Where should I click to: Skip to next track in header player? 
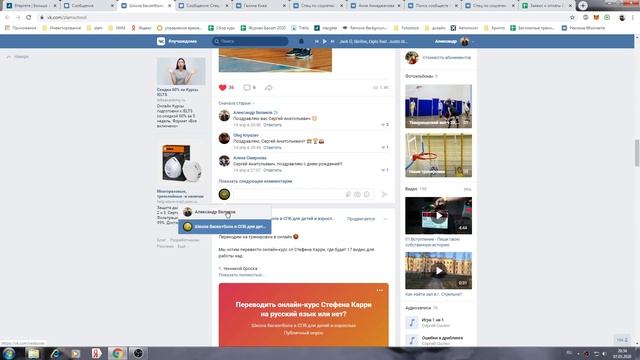(x=332, y=41)
